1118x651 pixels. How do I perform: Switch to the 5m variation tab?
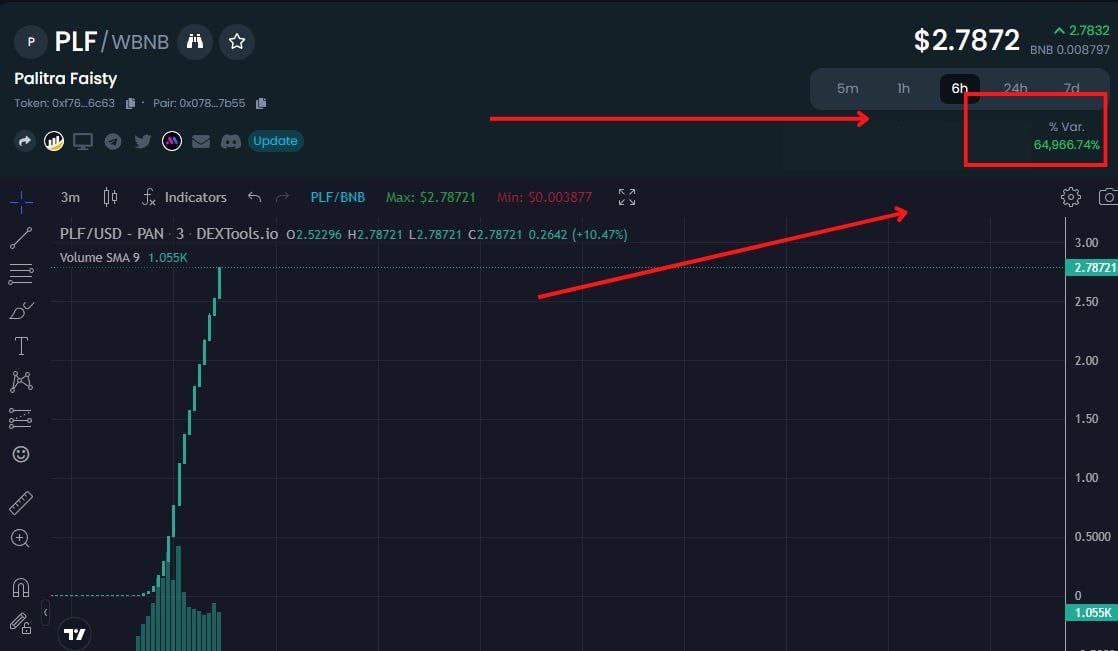coord(847,88)
